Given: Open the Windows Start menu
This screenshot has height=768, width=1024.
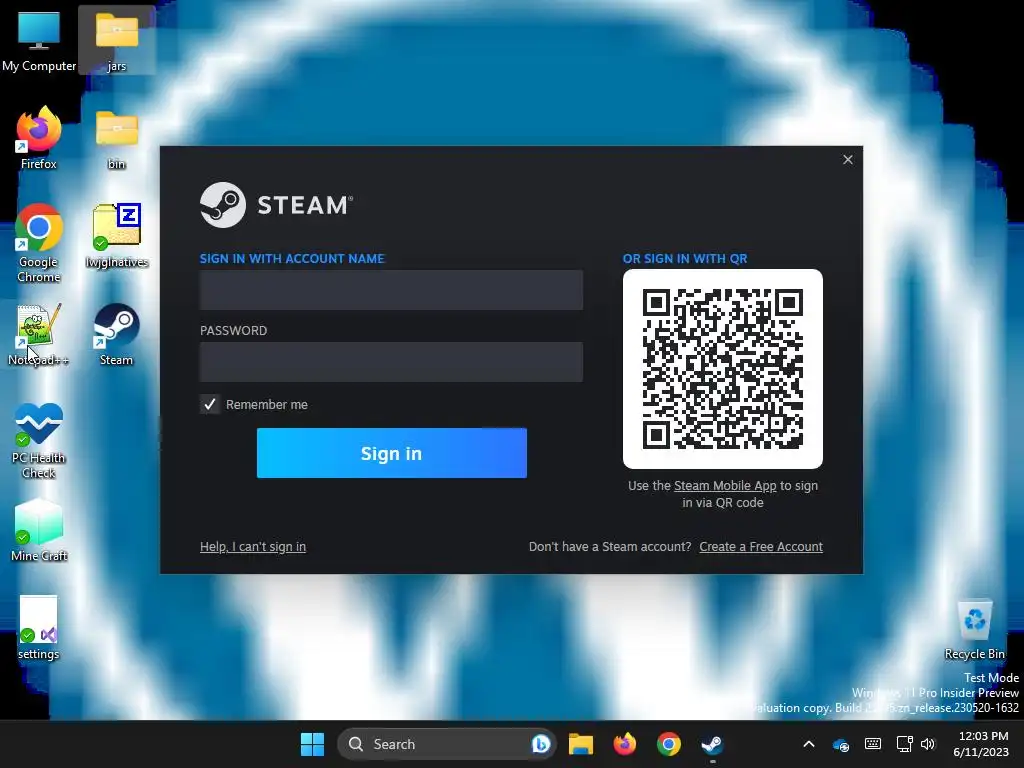Looking at the screenshot, I should pos(312,744).
